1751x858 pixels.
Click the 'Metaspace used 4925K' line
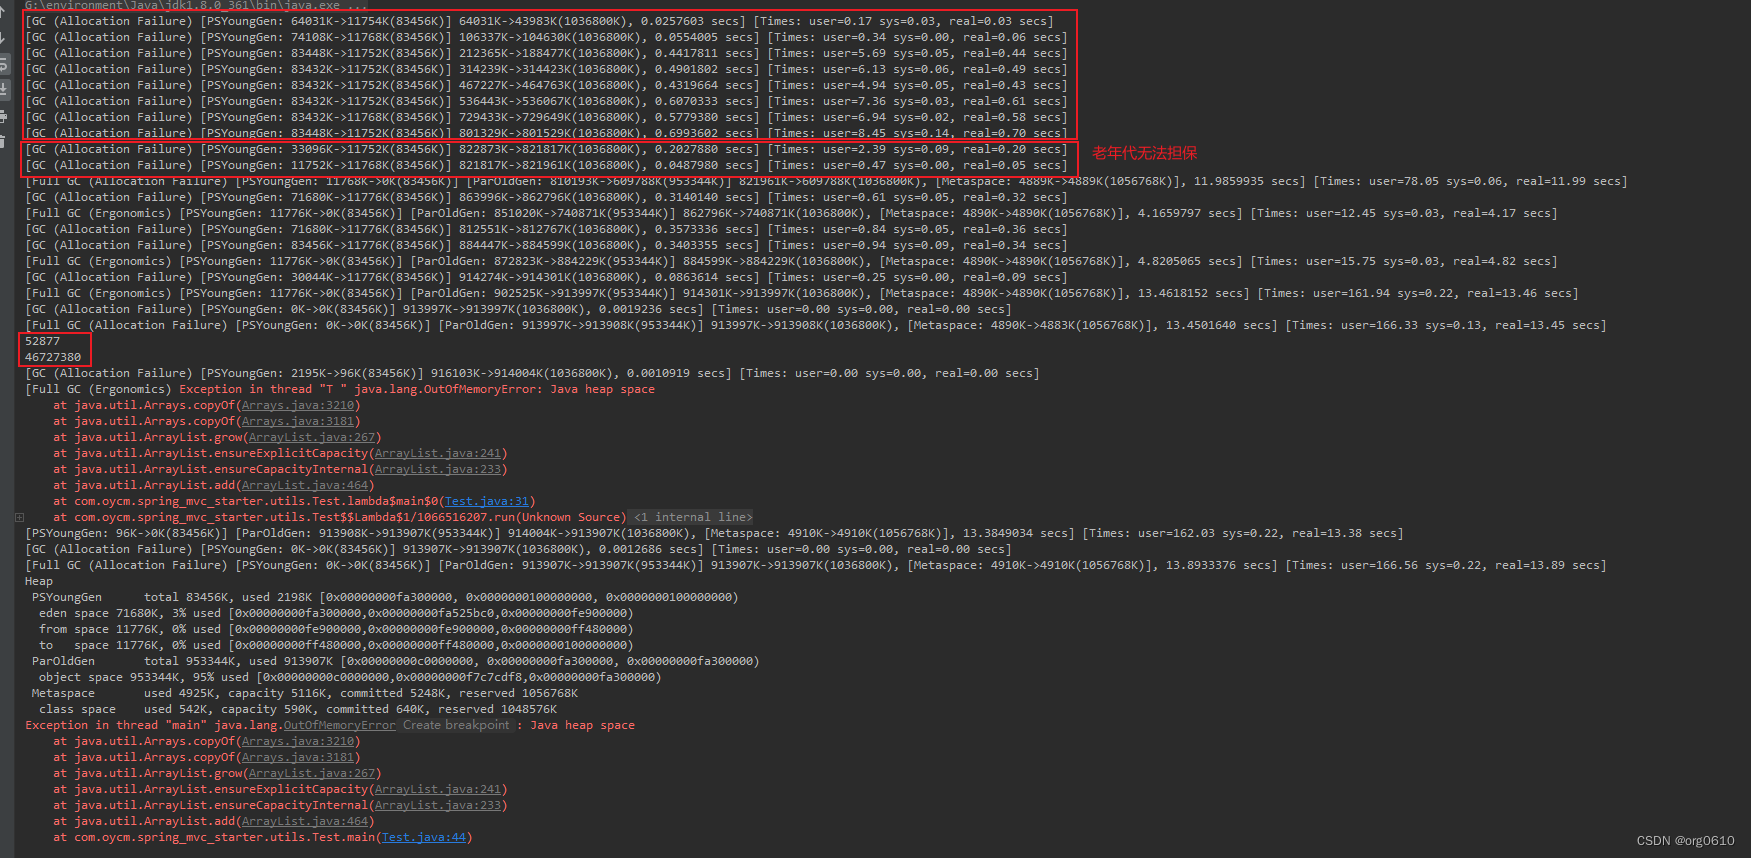point(305,693)
